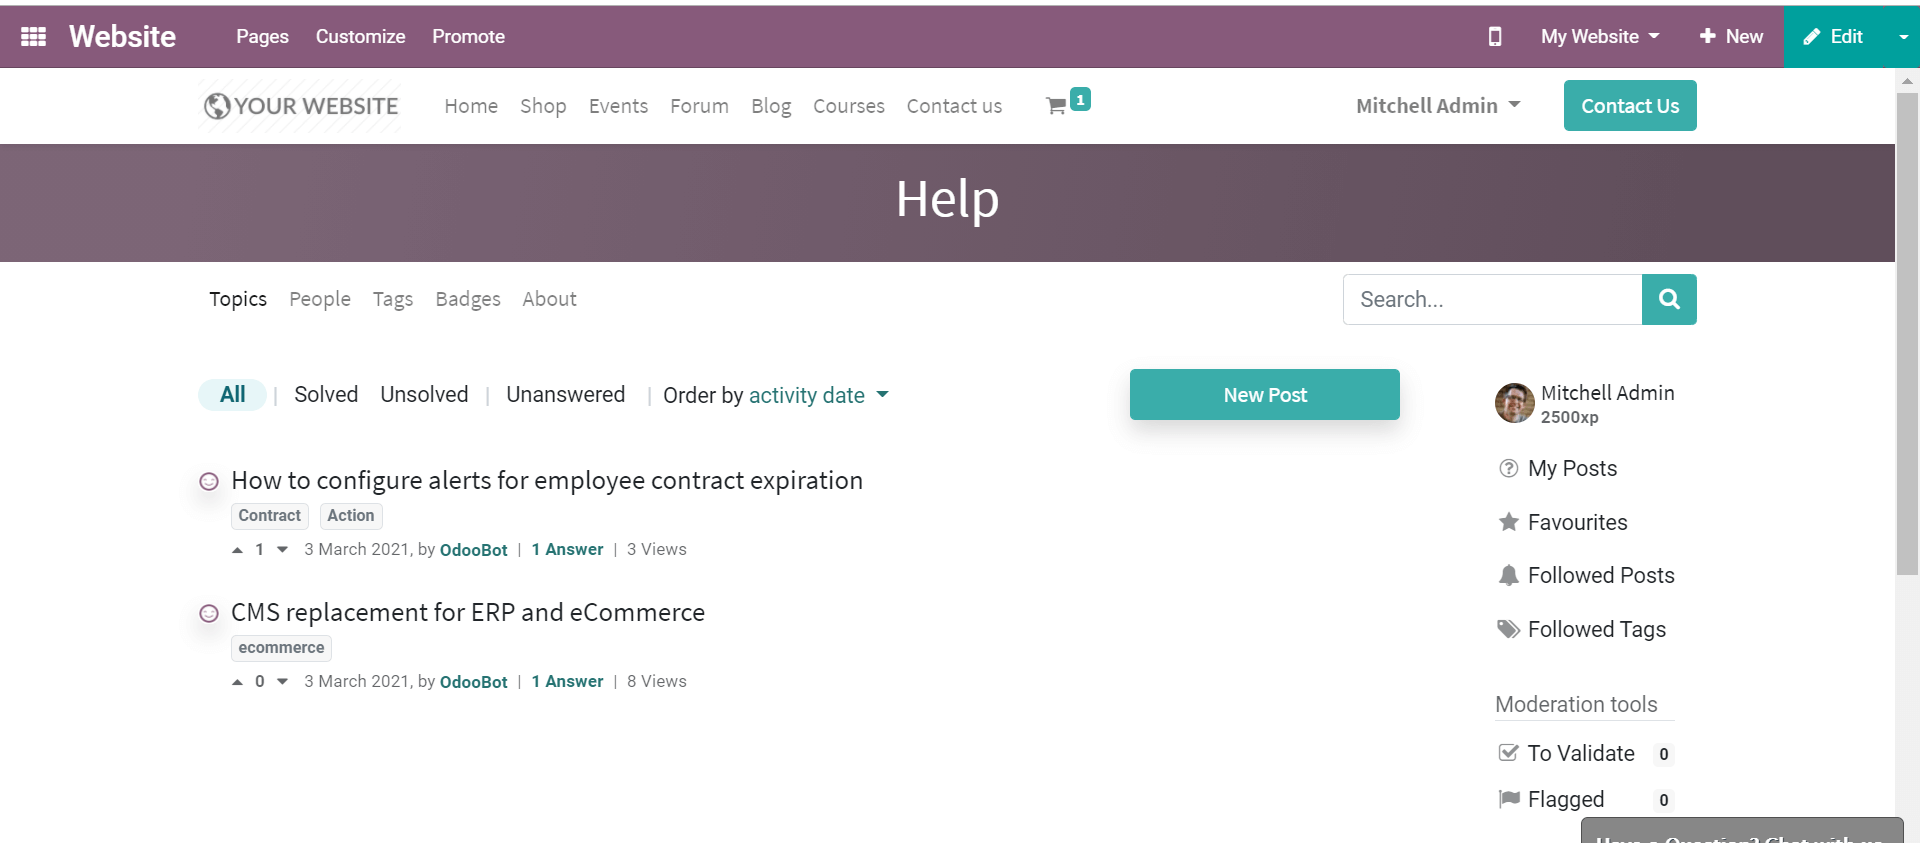Click the status icon beside contract expiration question
The image size is (1920, 843).
(x=209, y=481)
